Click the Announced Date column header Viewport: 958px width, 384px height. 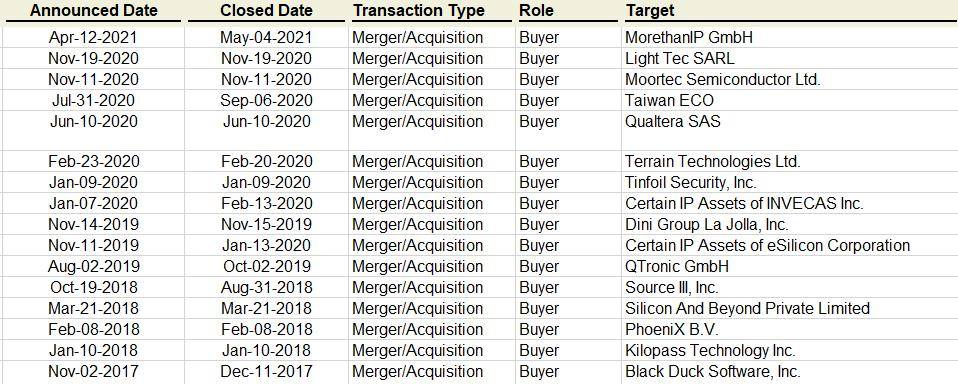[x=93, y=10]
